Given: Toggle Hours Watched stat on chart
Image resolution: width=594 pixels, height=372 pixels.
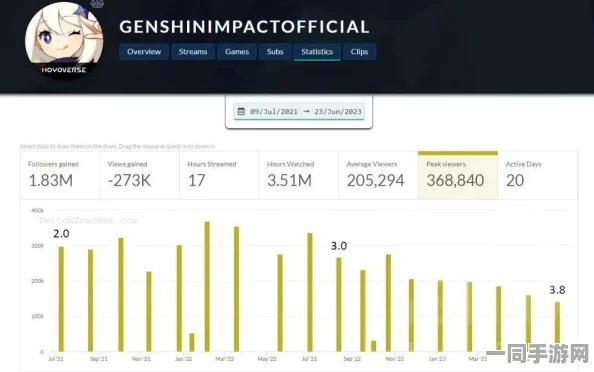Looking at the screenshot, I should 299,175.
